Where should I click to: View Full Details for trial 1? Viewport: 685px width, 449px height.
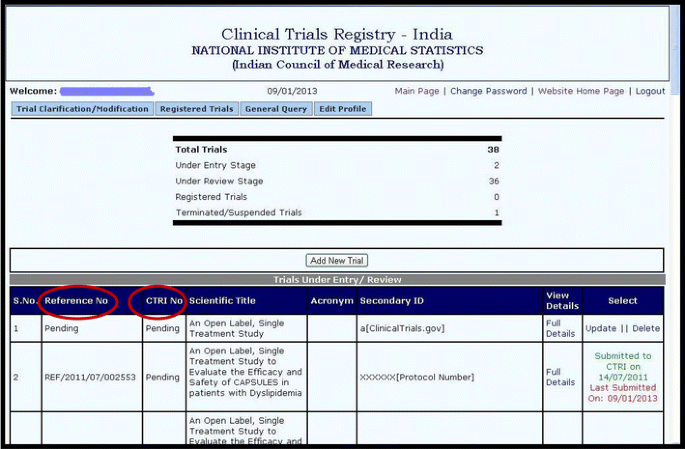click(560, 328)
